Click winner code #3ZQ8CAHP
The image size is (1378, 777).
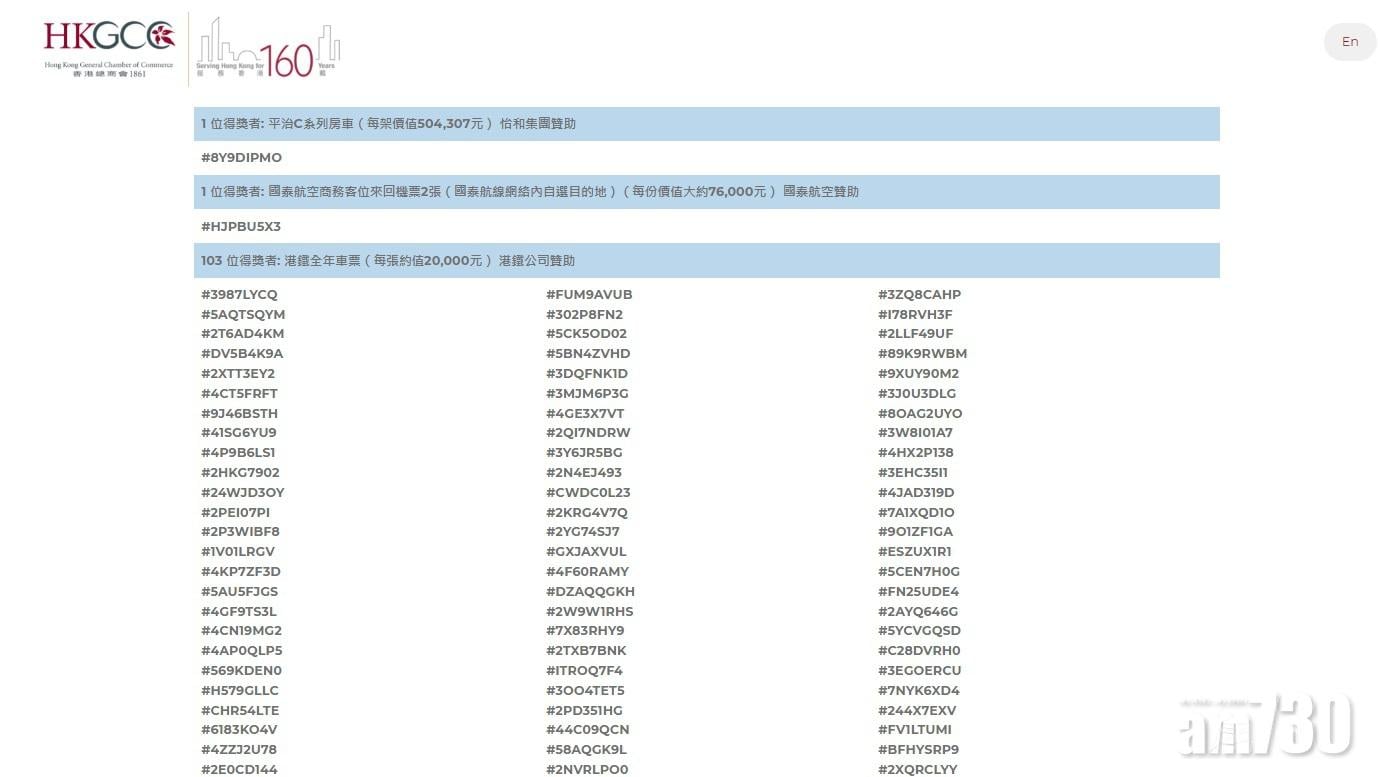click(x=919, y=295)
